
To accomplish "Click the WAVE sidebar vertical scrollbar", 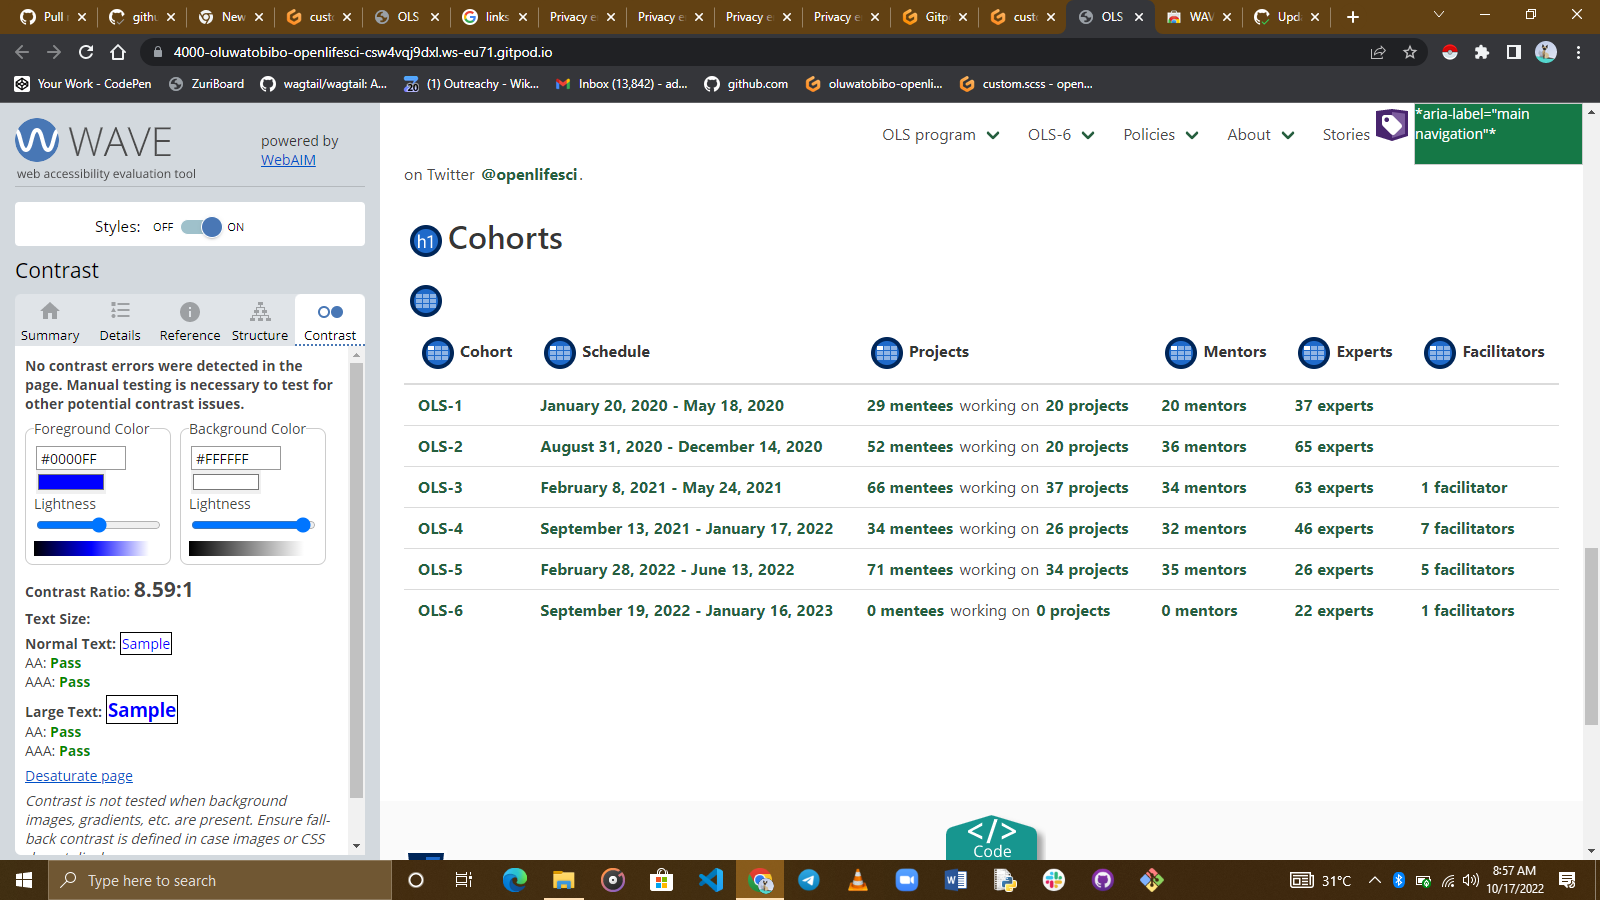I will coord(356,580).
